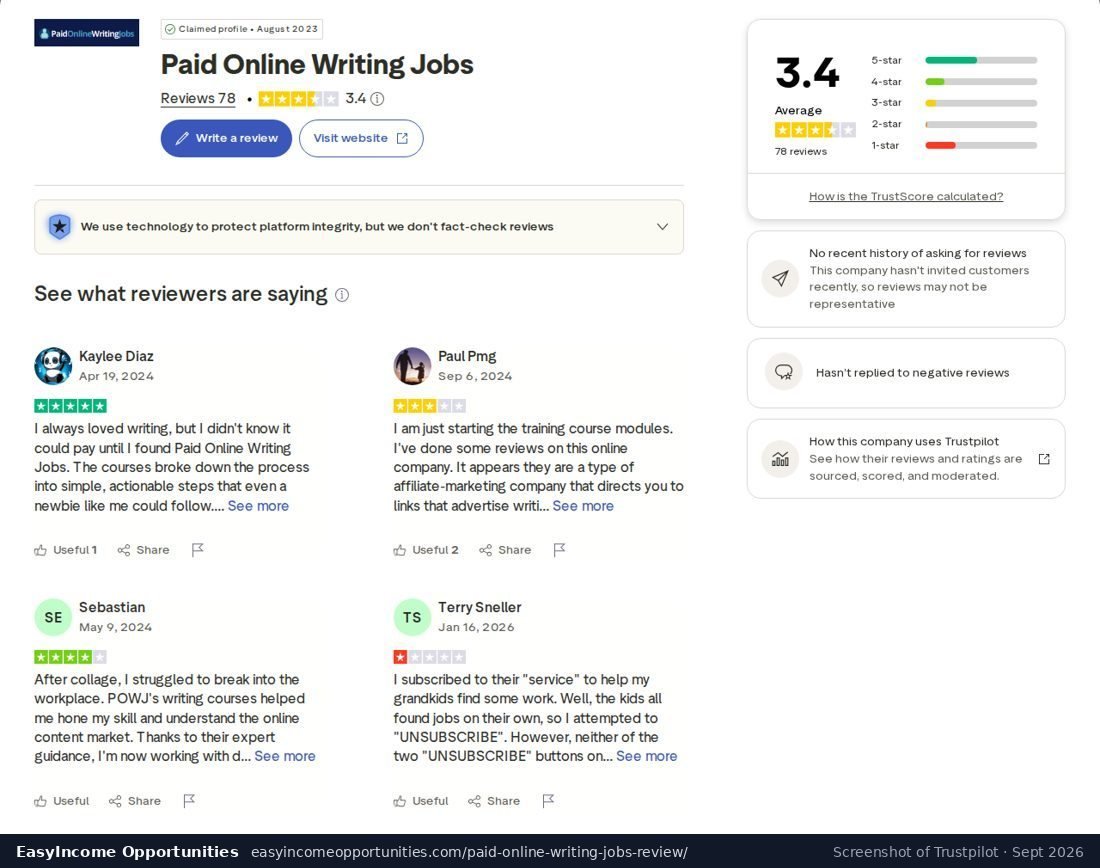Mark Kaylee Diaz's review as Useful
Image resolution: width=1100 pixels, height=868 pixels.
[x=66, y=550]
